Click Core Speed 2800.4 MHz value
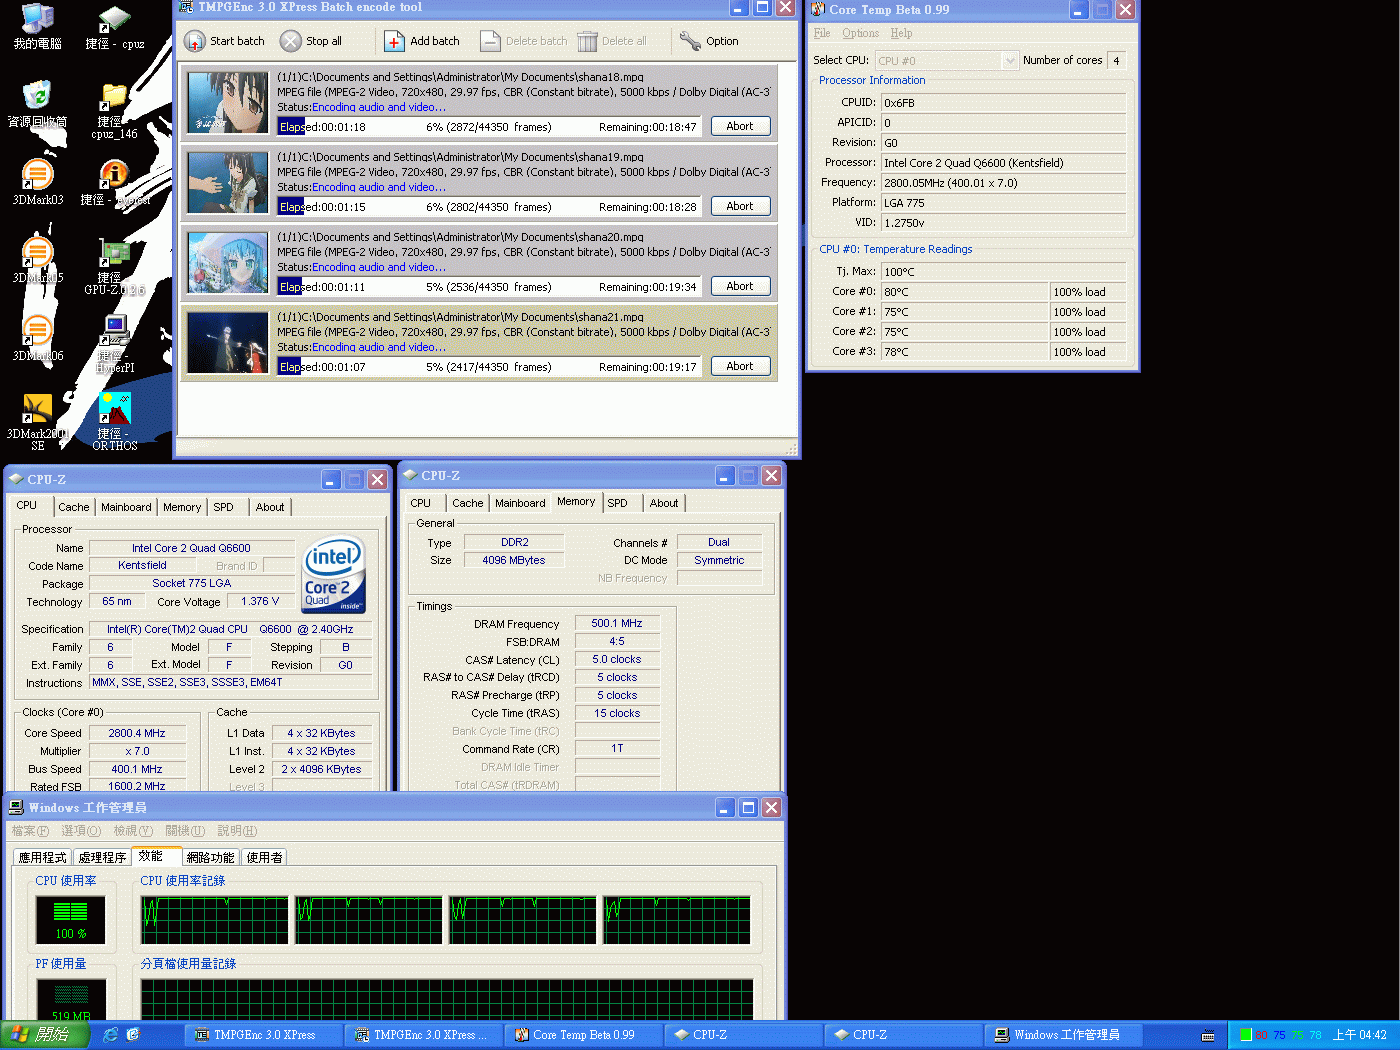 [x=137, y=733]
